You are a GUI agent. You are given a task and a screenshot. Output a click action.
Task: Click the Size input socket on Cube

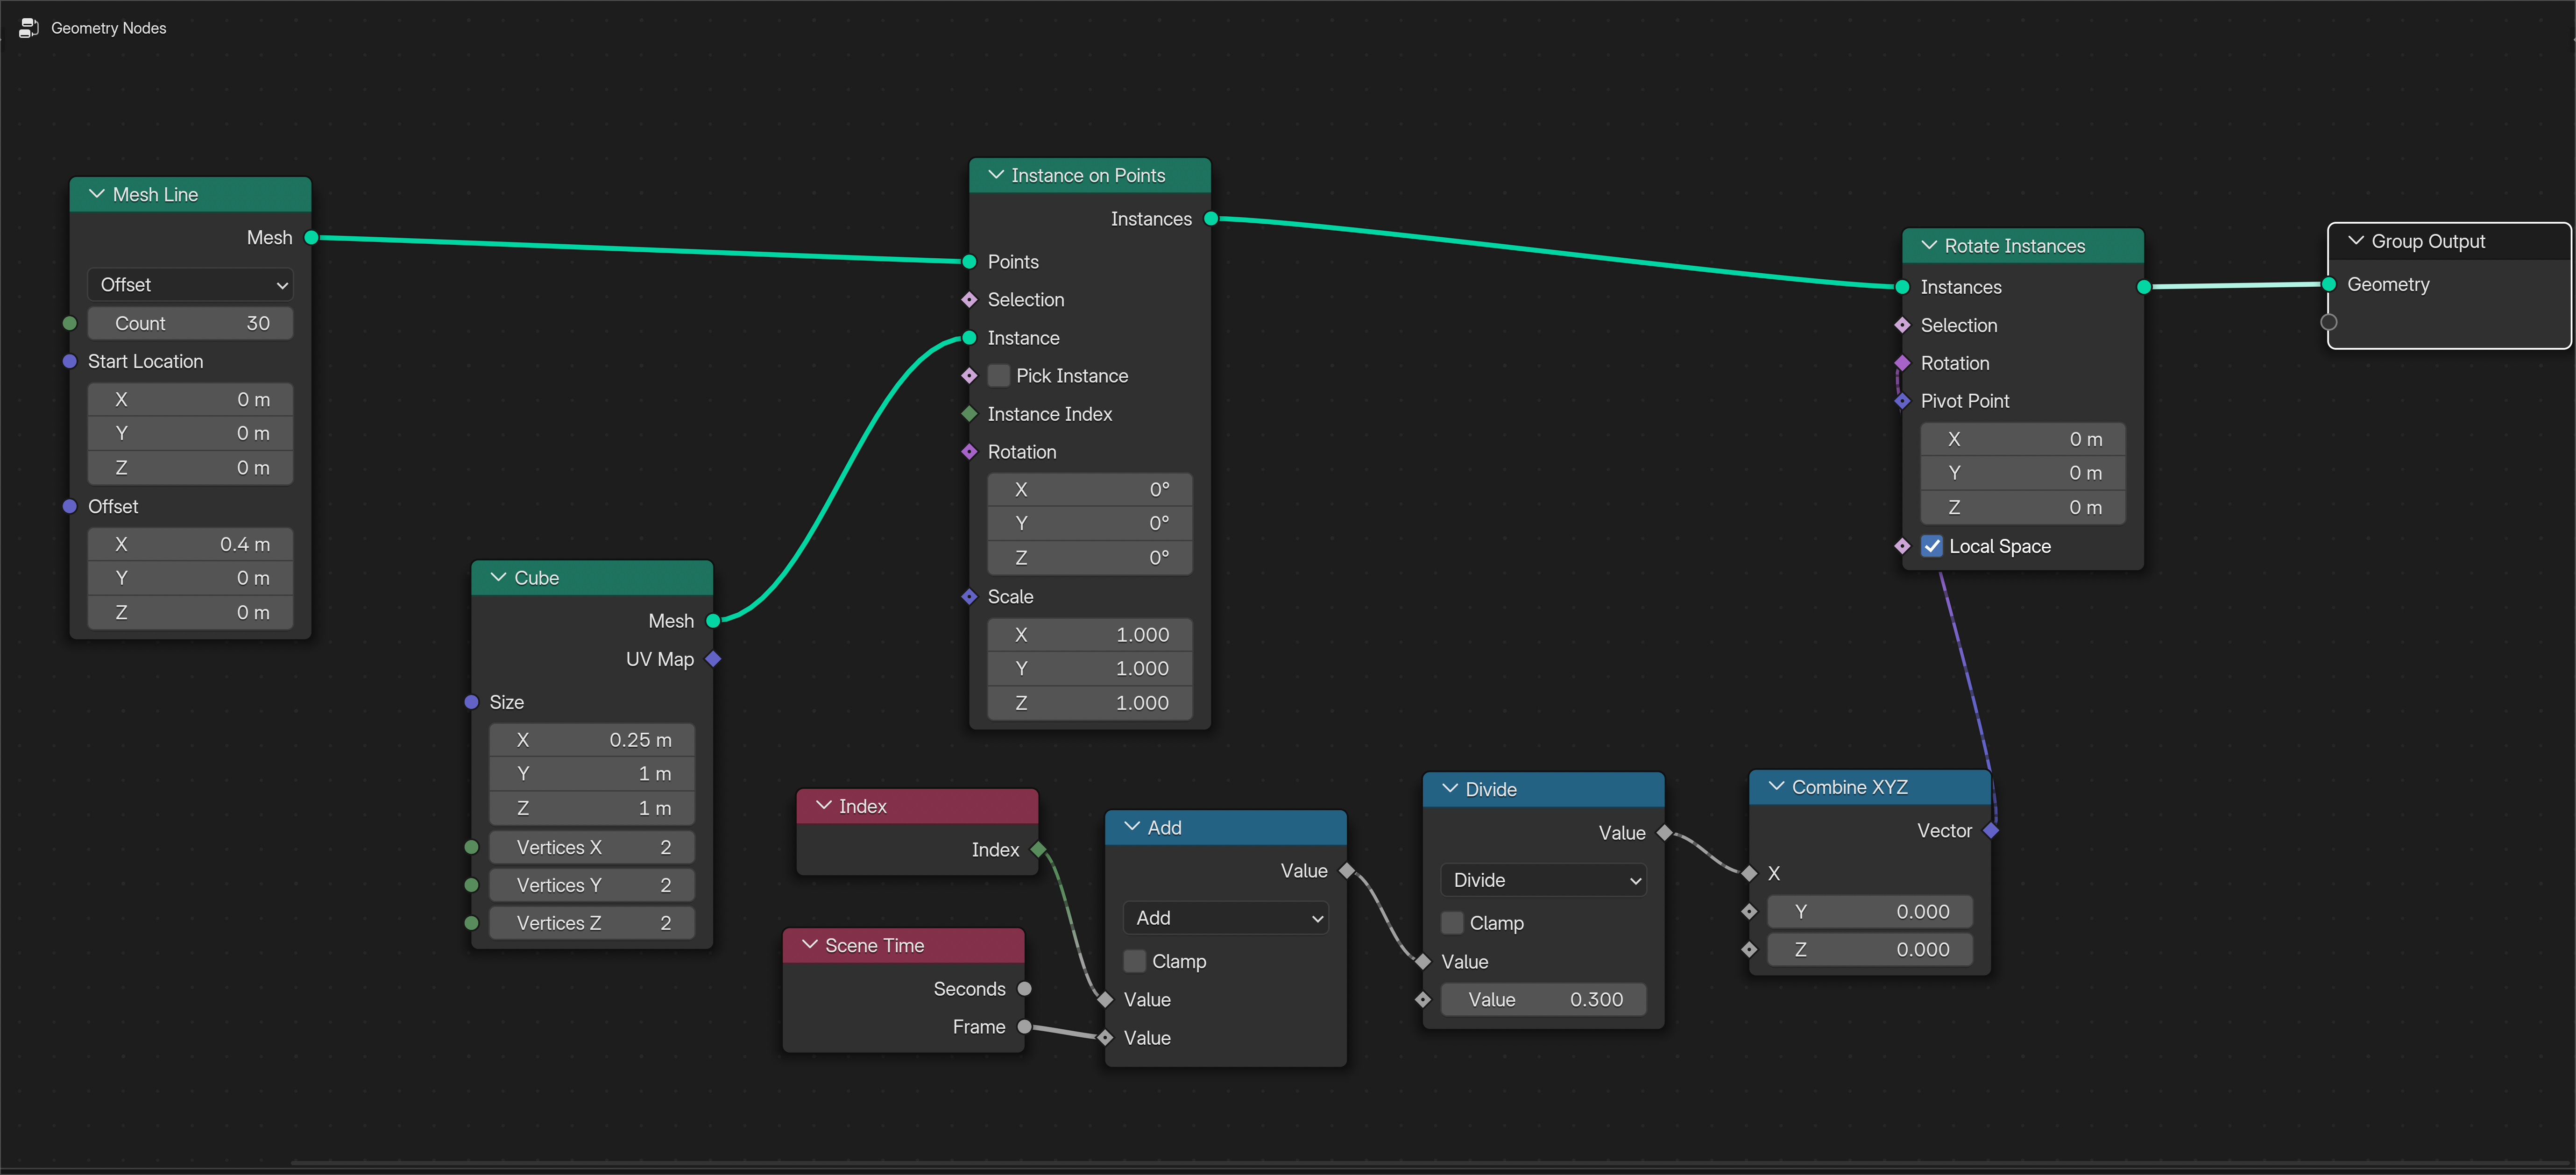click(x=472, y=702)
